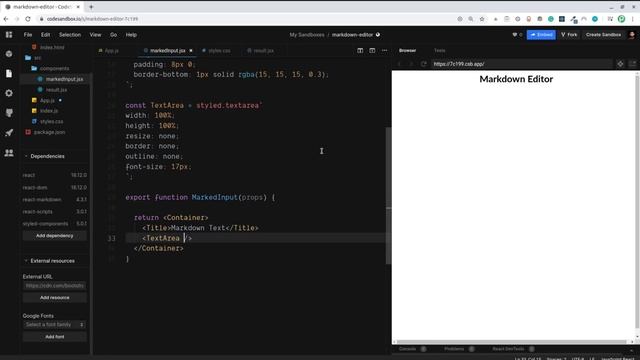Open the Chrome profile avatar
Image resolution: width=640 pixels, height=360 pixels.
tap(621, 19)
